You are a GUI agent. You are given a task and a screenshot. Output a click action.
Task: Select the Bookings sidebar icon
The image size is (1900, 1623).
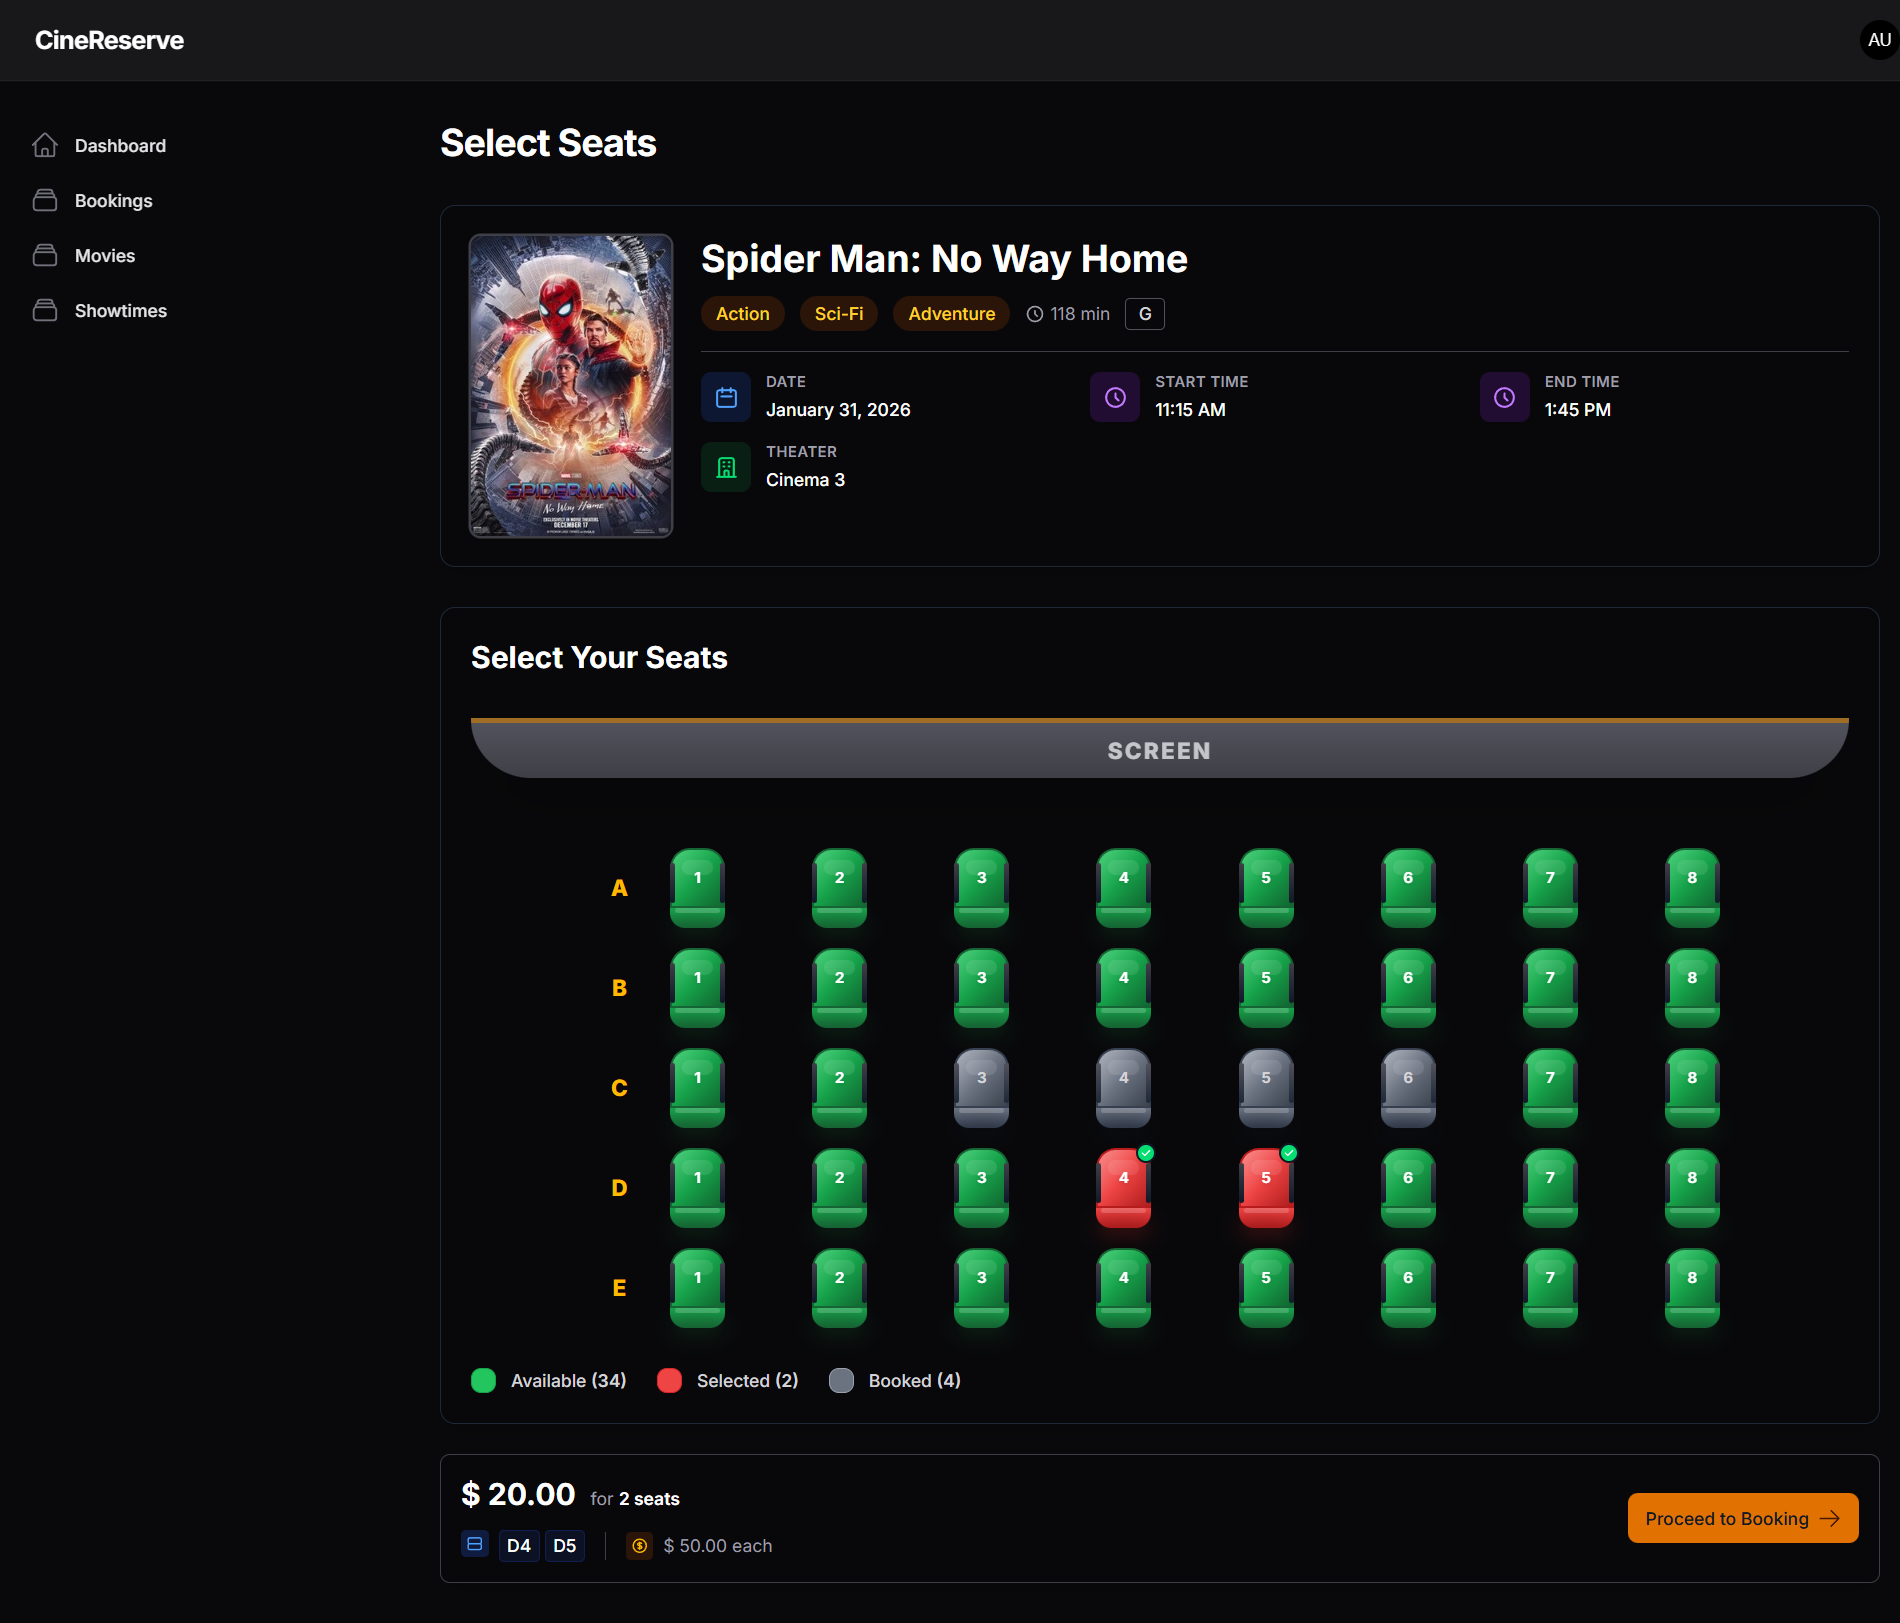coord(45,200)
